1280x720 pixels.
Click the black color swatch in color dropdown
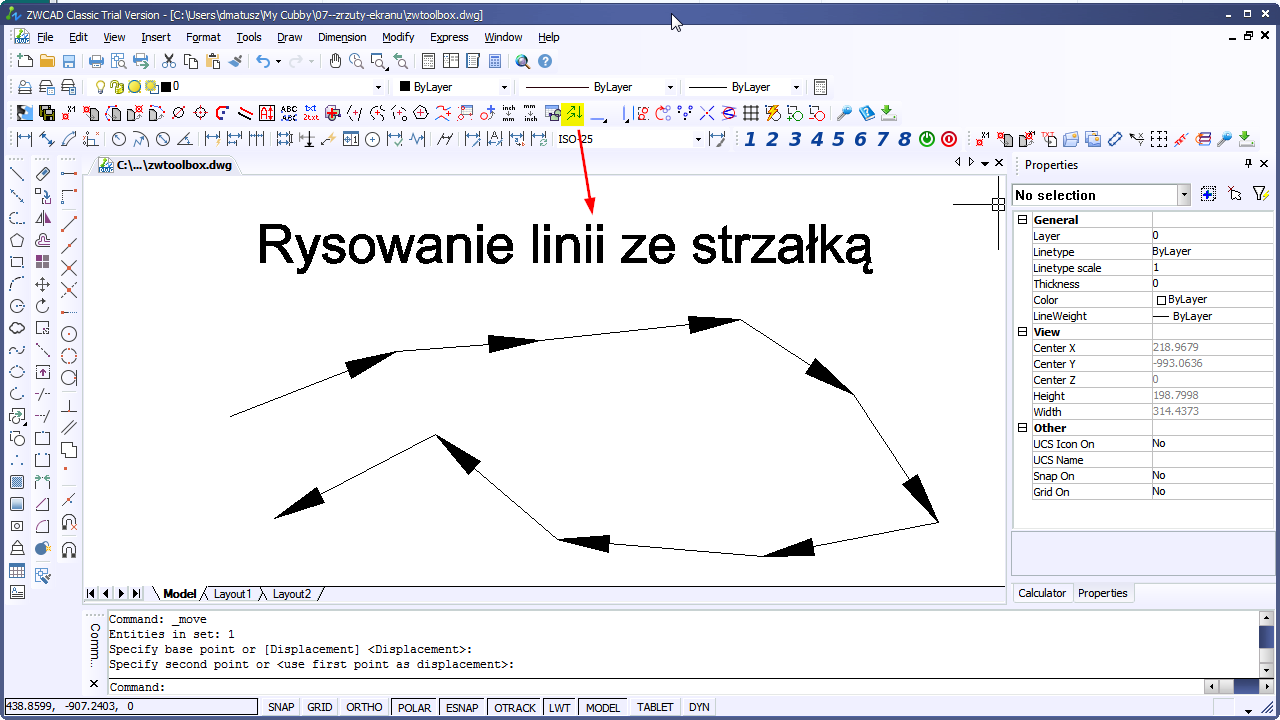(x=405, y=87)
